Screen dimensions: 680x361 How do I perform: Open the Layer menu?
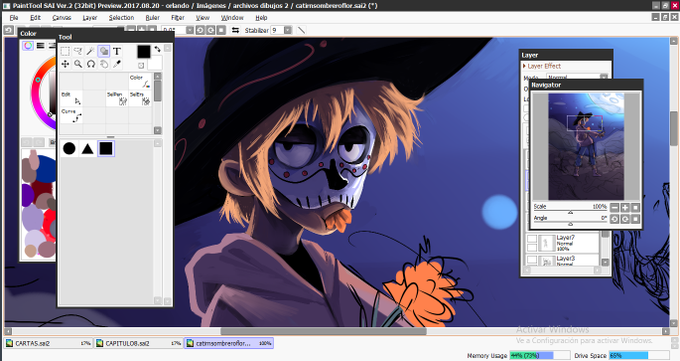click(x=90, y=18)
